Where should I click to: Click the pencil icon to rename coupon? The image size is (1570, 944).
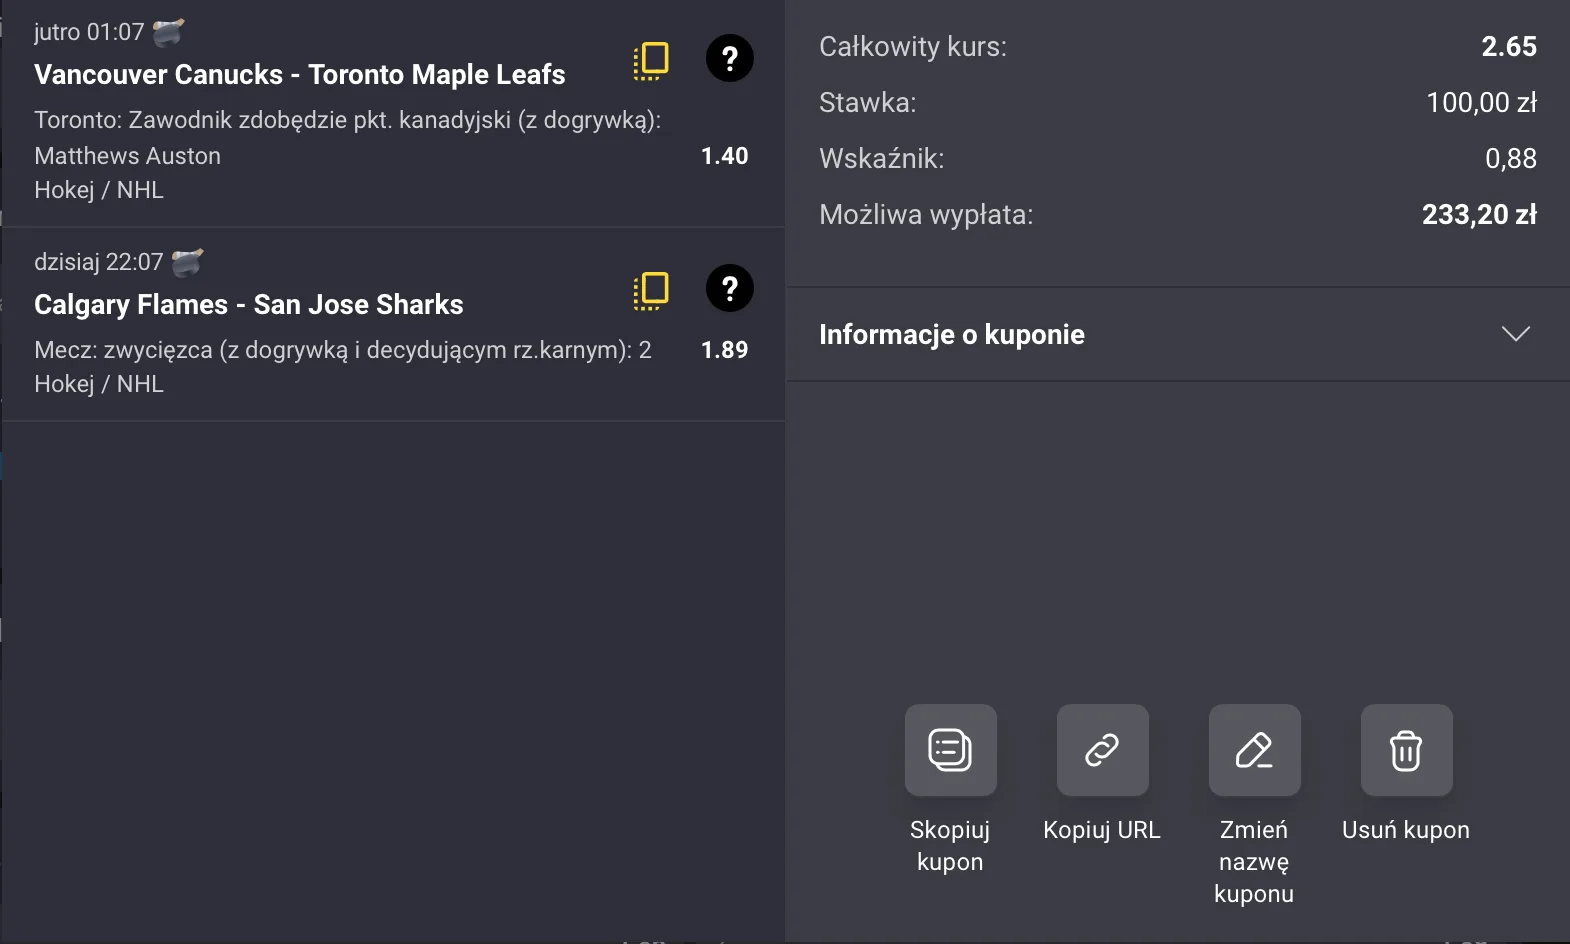(x=1254, y=750)
